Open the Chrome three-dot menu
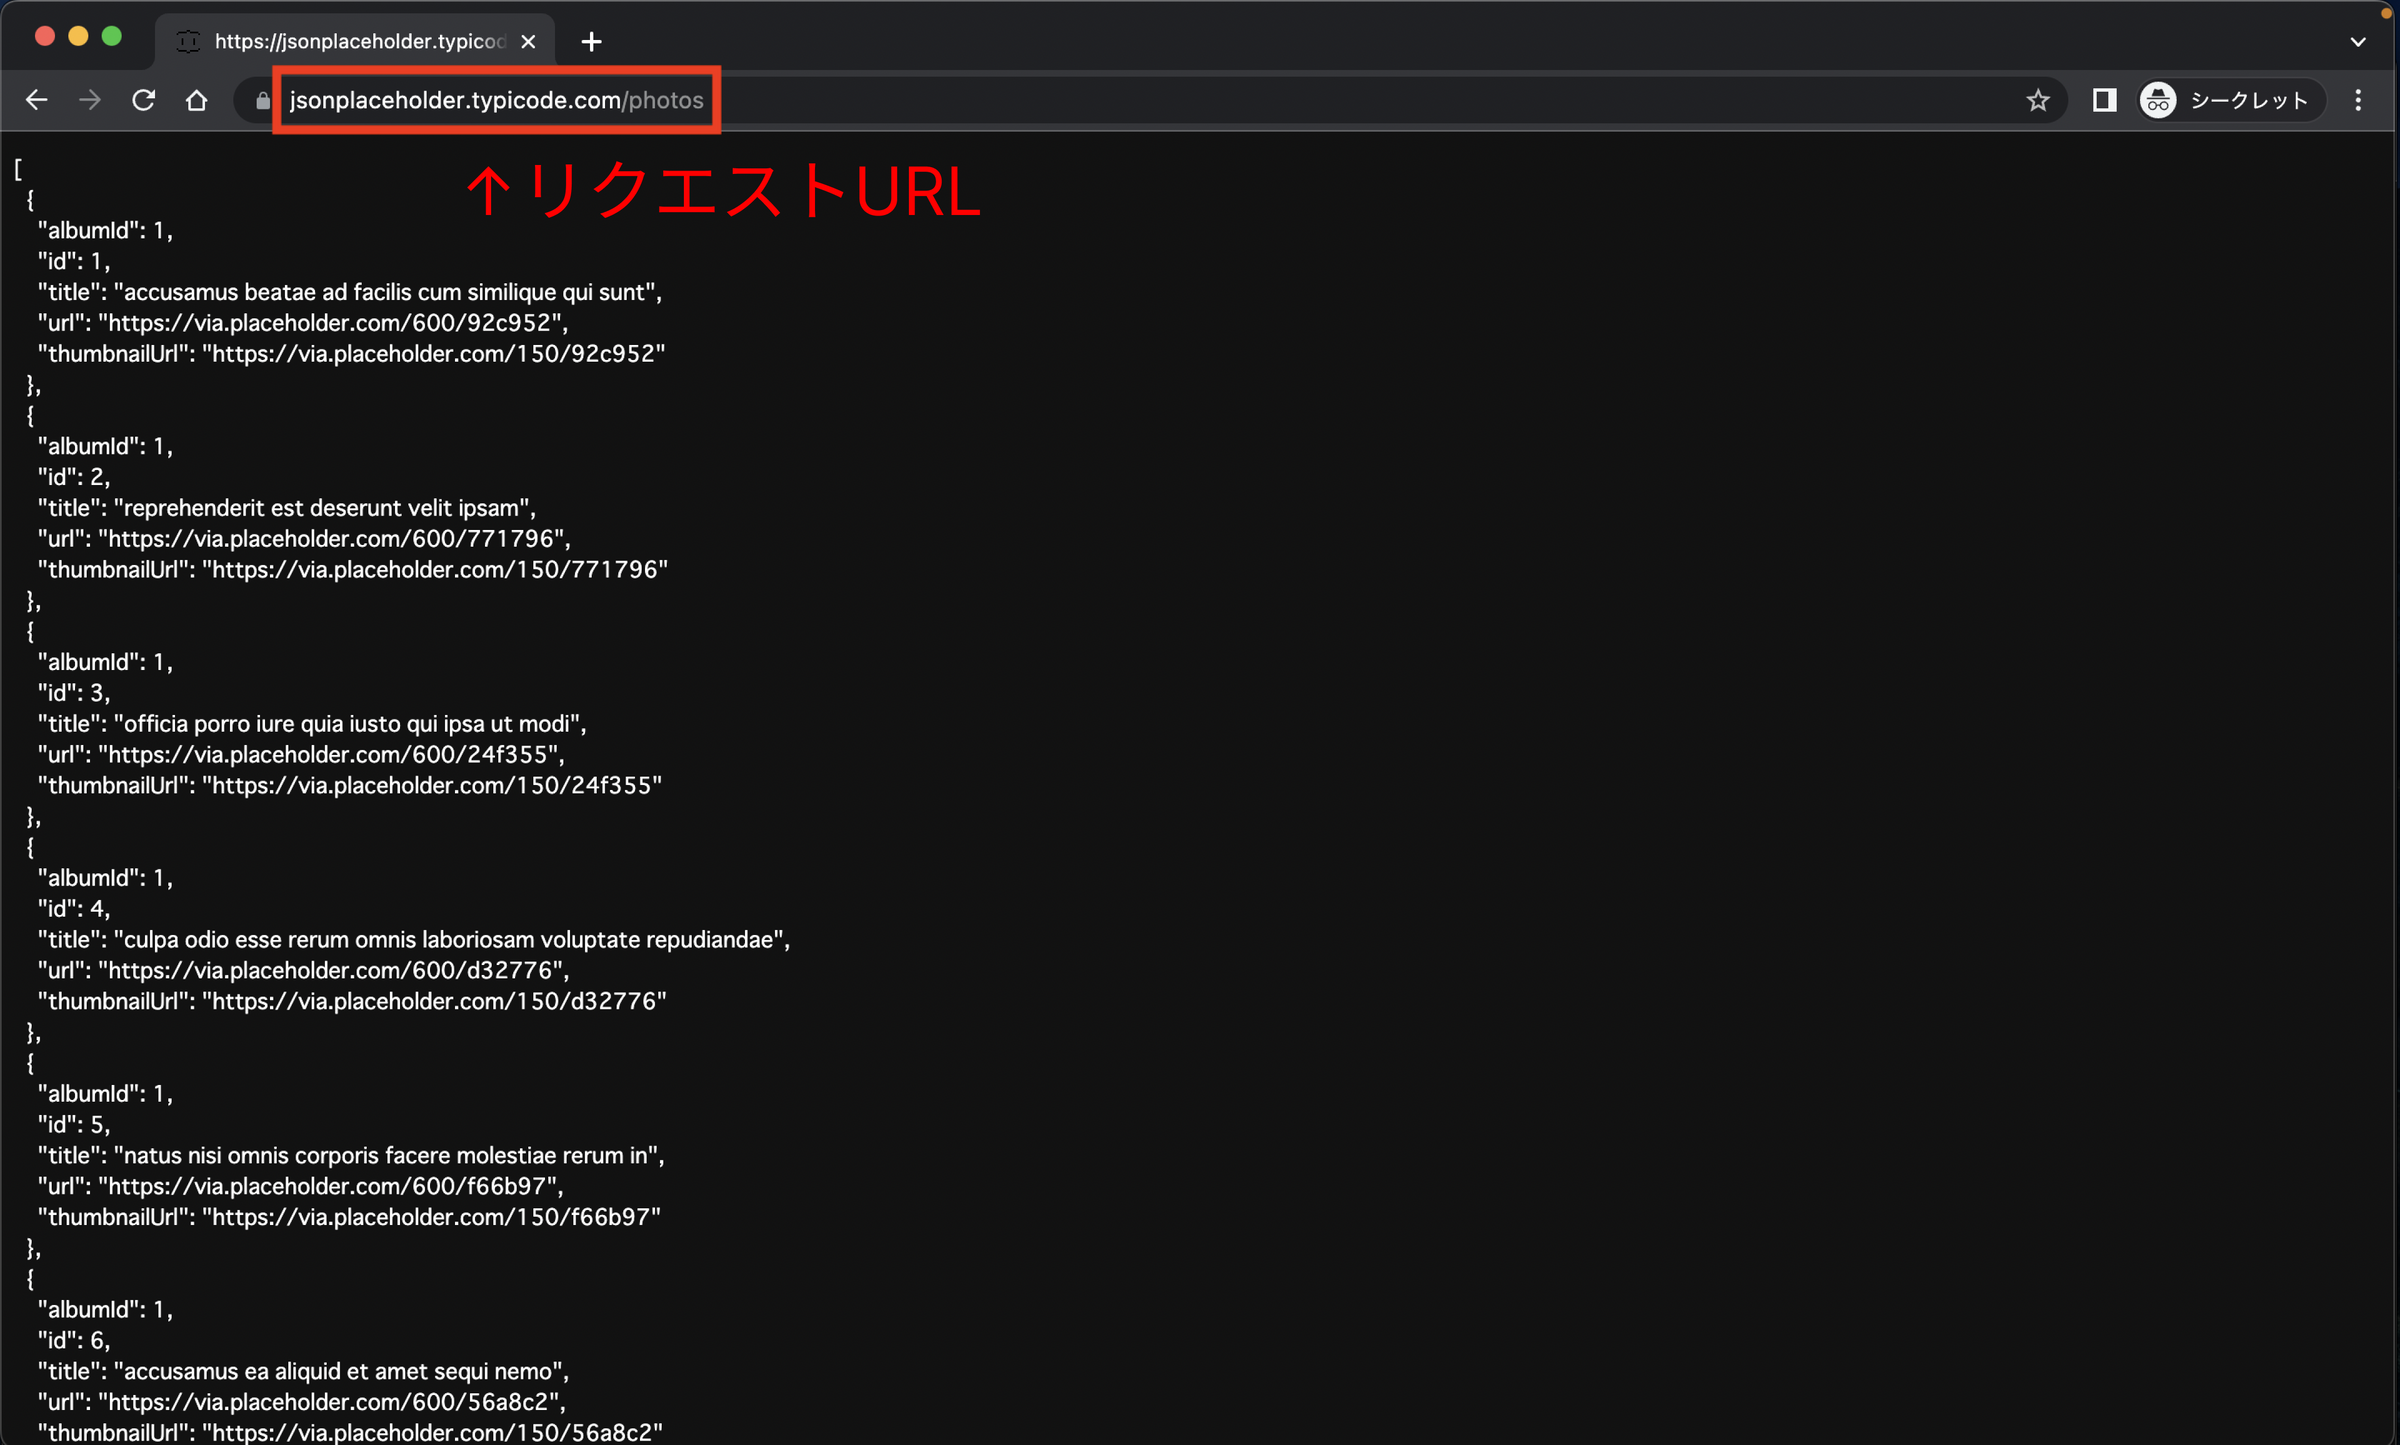The image size is (2400, 1445). point(2358,99)
